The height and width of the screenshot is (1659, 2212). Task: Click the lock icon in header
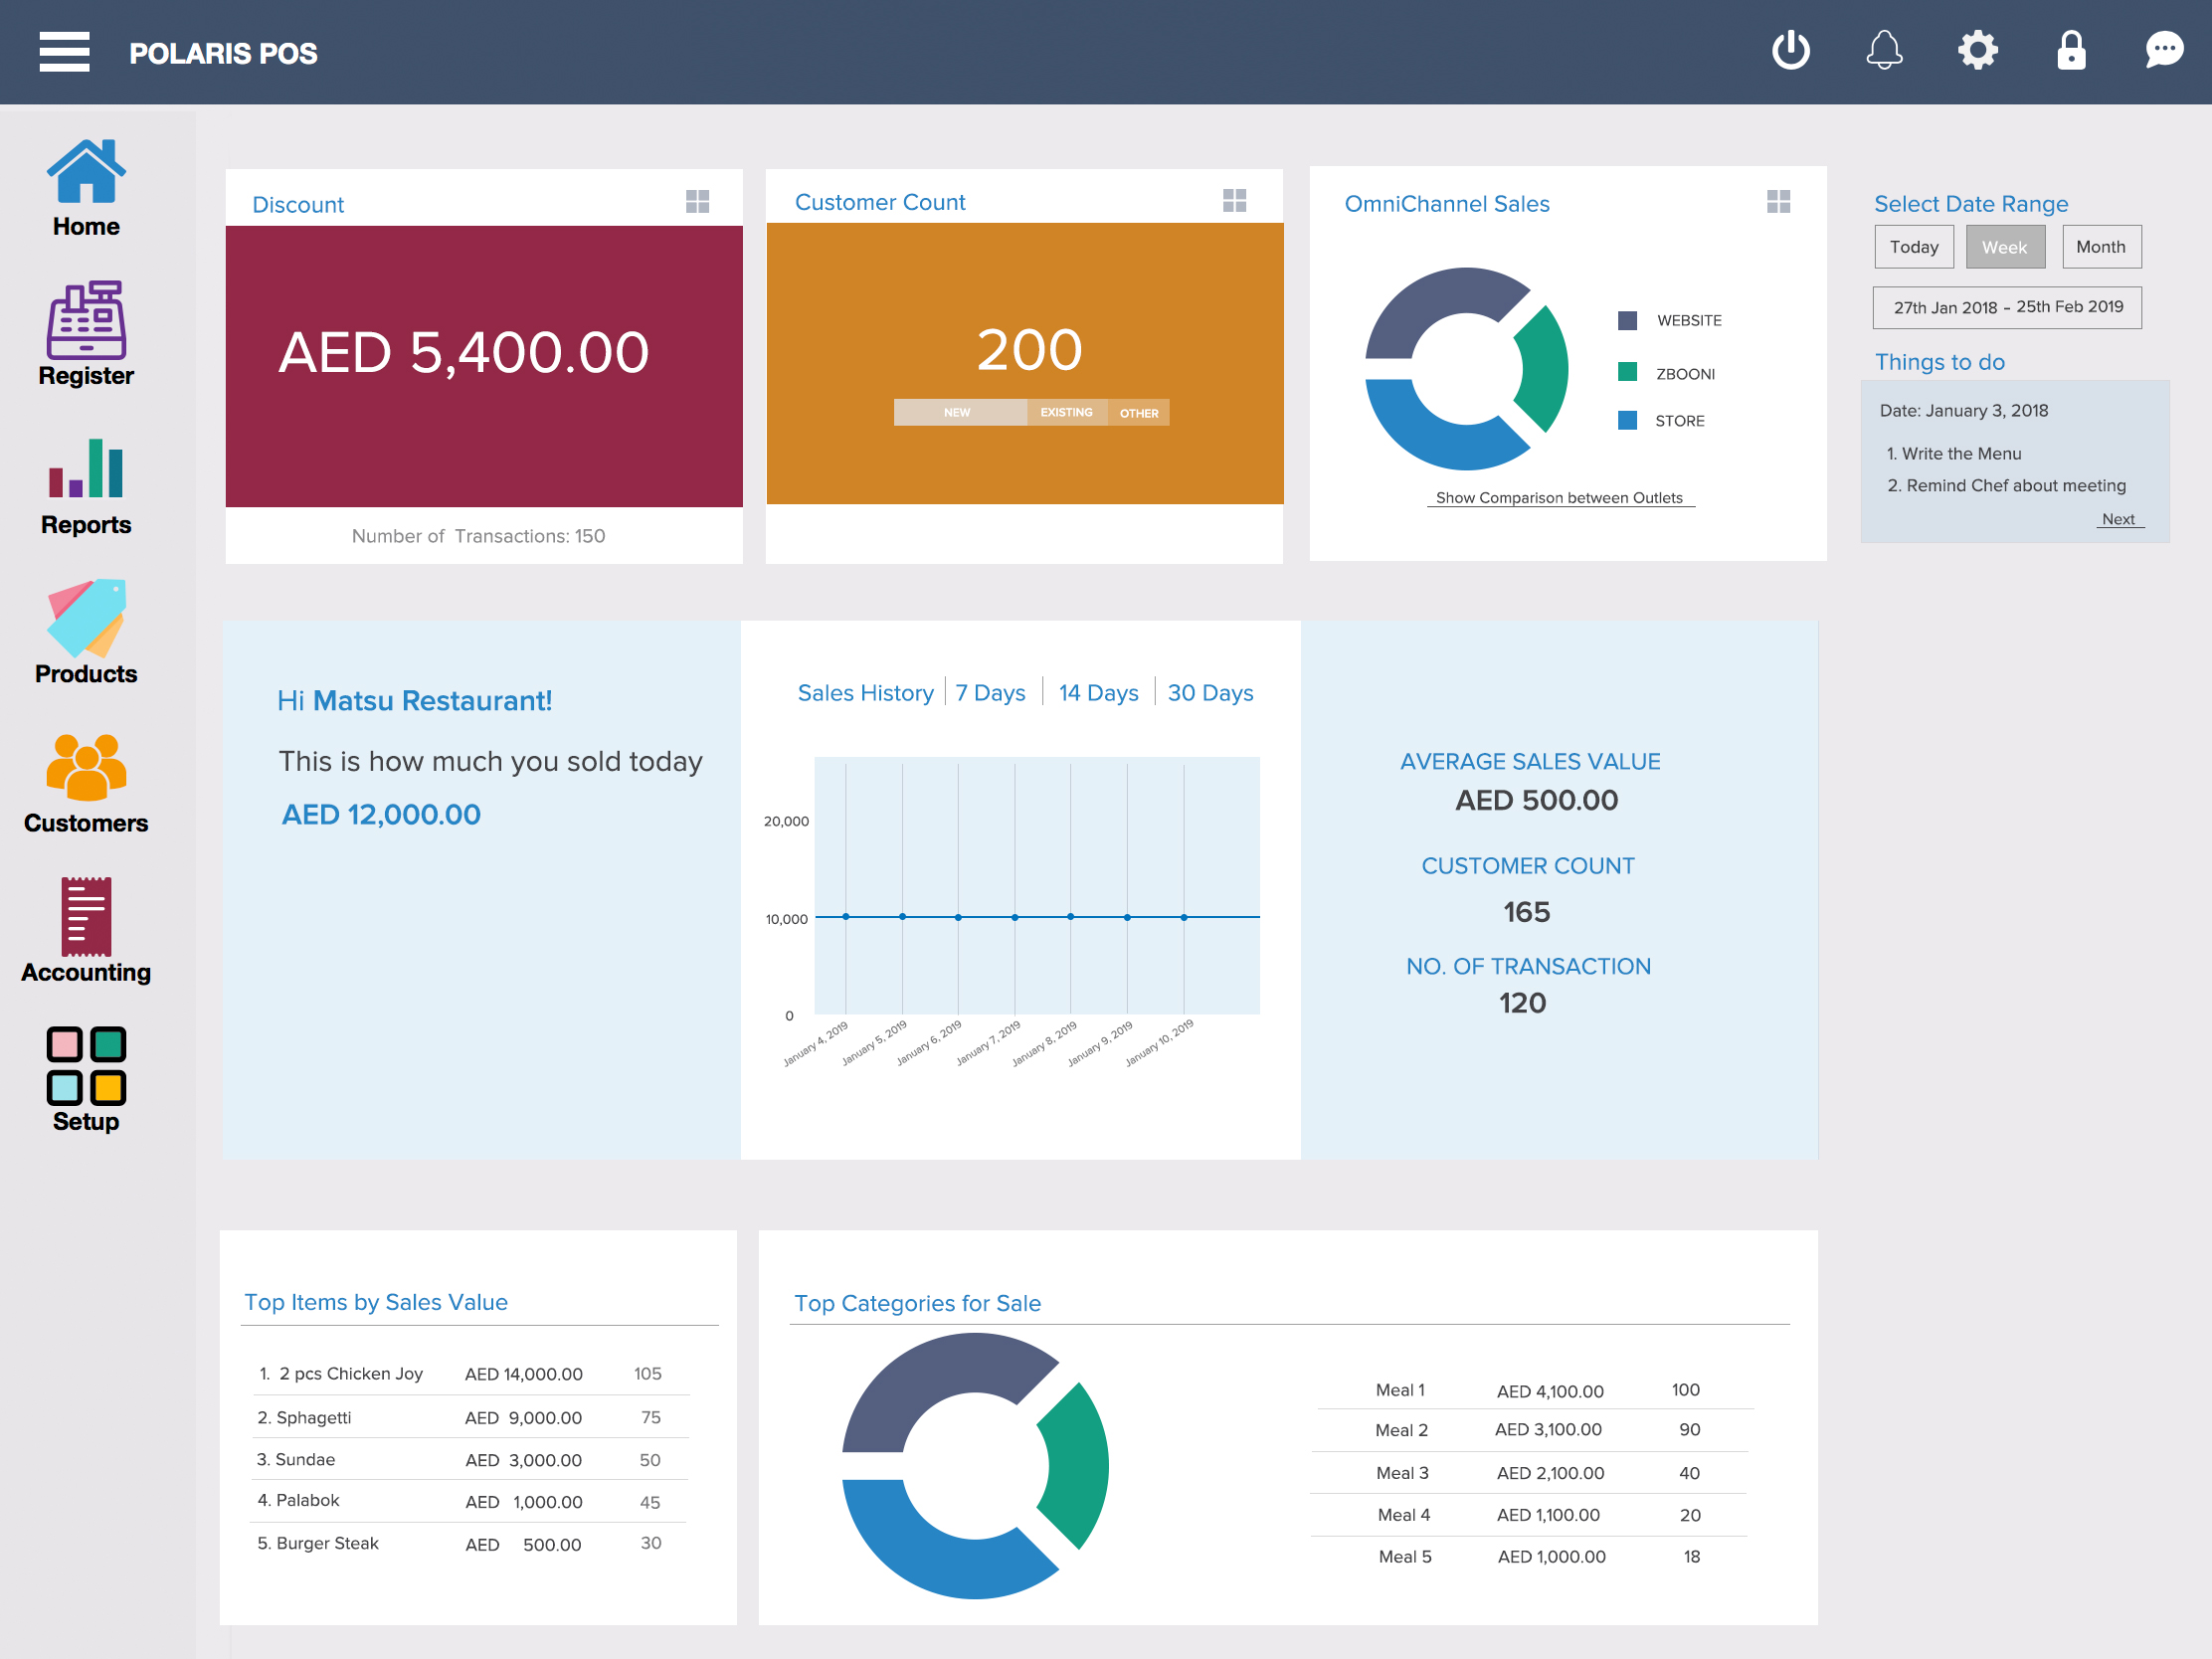click(x=2071, y=50)
